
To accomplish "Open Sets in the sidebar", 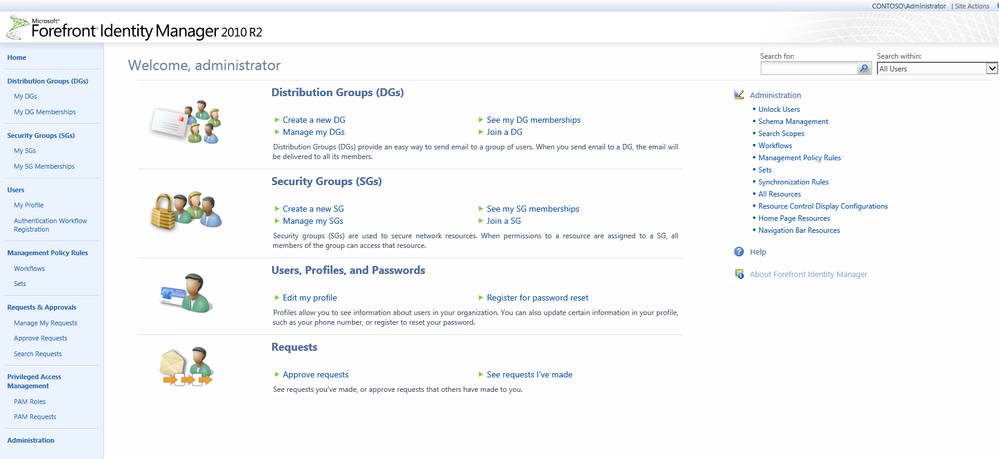I will (x=20, y=284).
